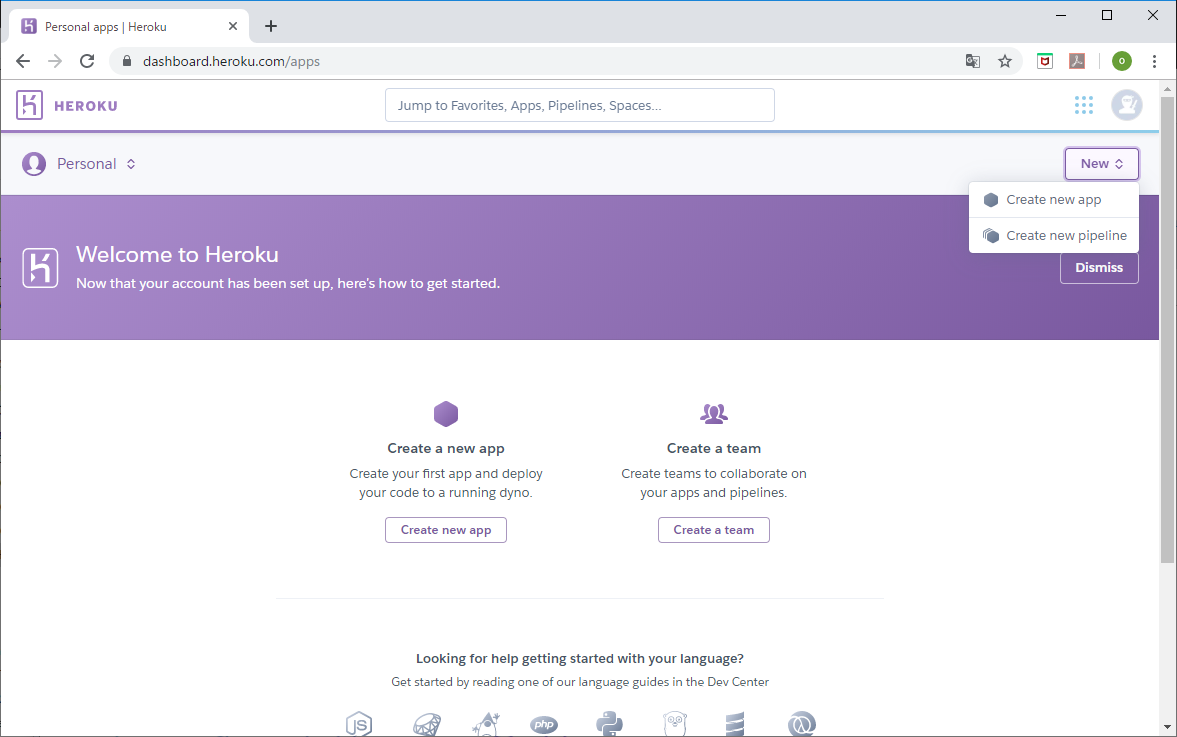The image size is (1177, 737).
Task: Click the 'Welcome to Heroku' heading
Action: tap(177, 254)
